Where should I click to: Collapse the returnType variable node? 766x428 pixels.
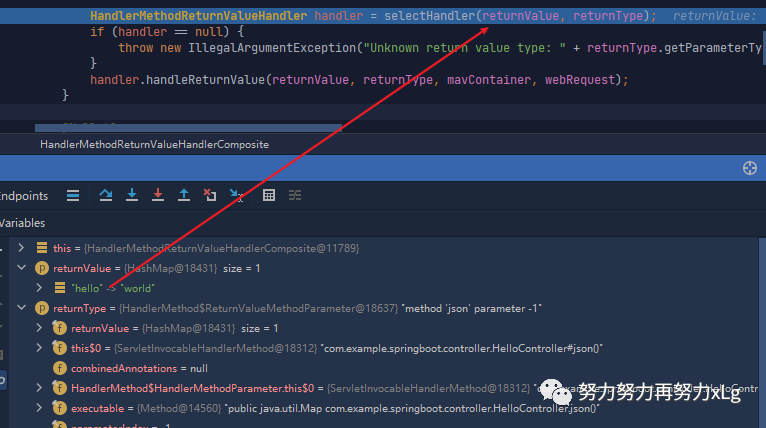tap(21, 308)
